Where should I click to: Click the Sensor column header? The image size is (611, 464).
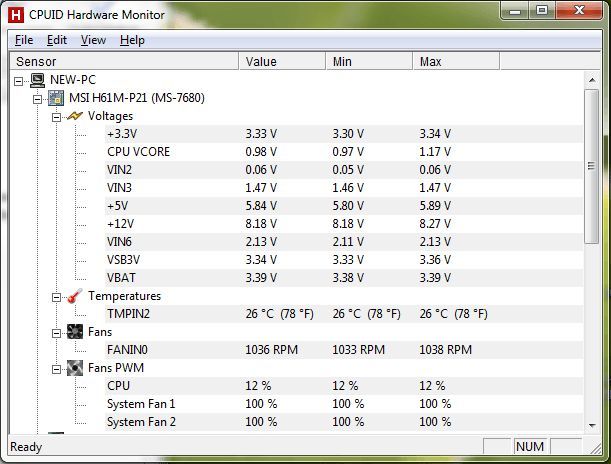point(124,62)
